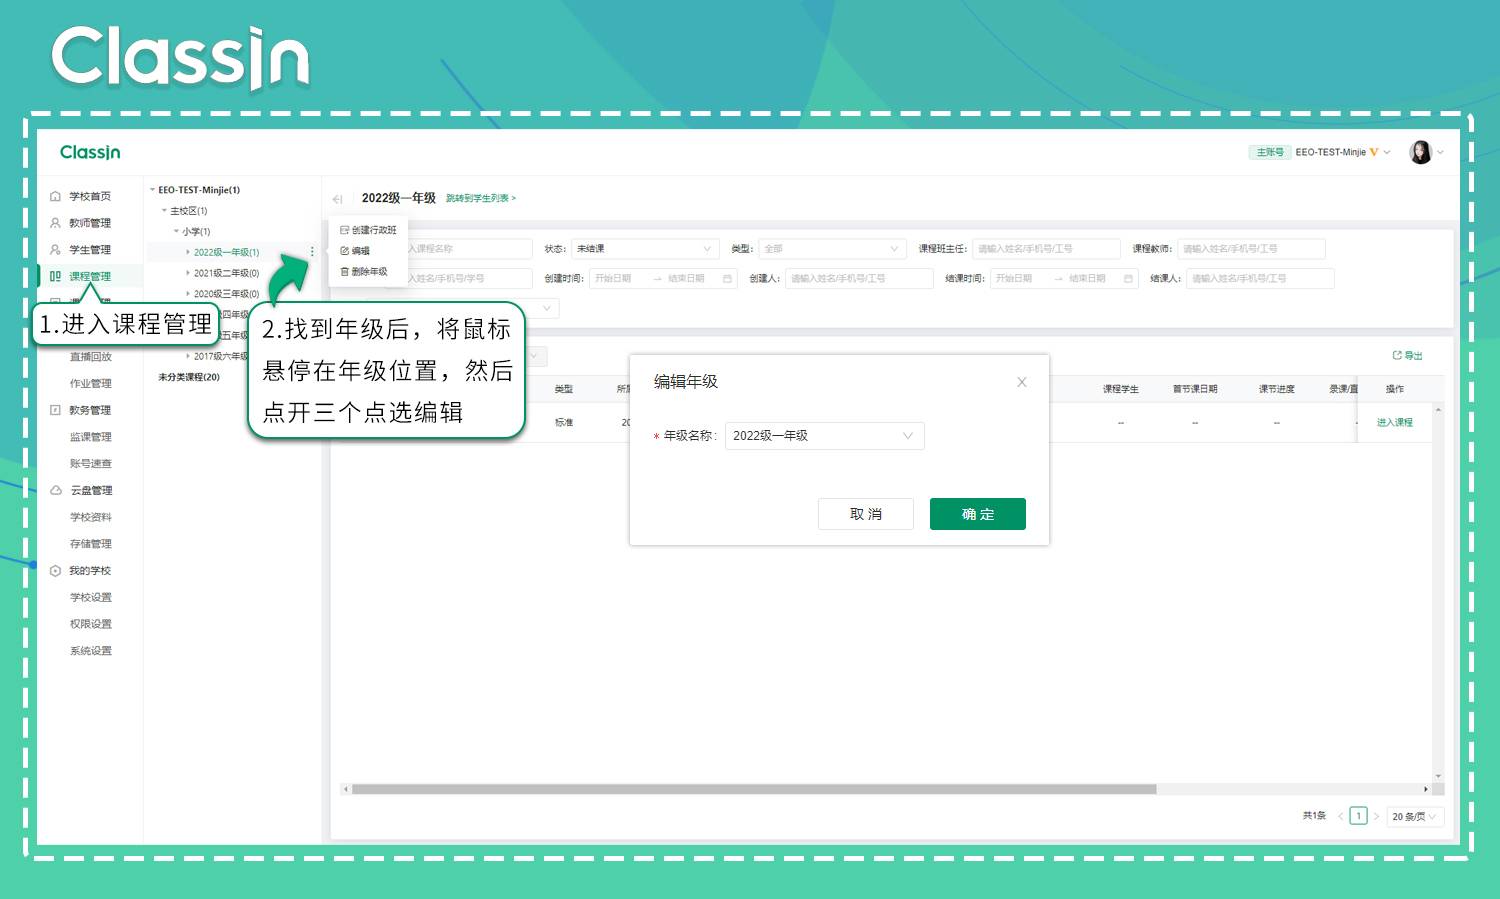Expand the 2020级三年级(0) tree node
Viewport: 1500px width, 899px height.
[188, 294]
